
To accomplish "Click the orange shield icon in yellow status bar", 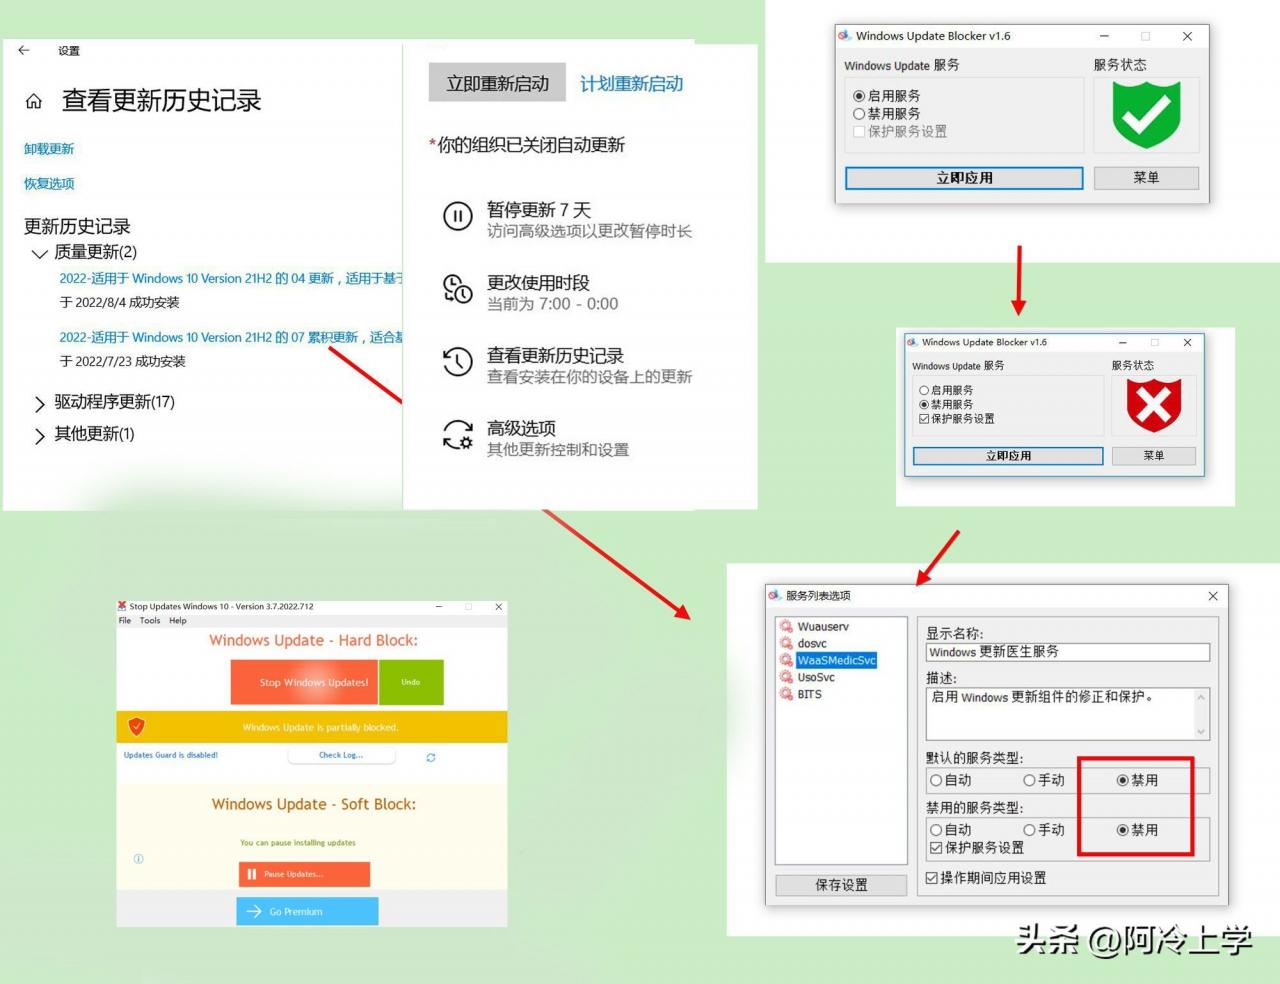I will (x=137, y=727).
